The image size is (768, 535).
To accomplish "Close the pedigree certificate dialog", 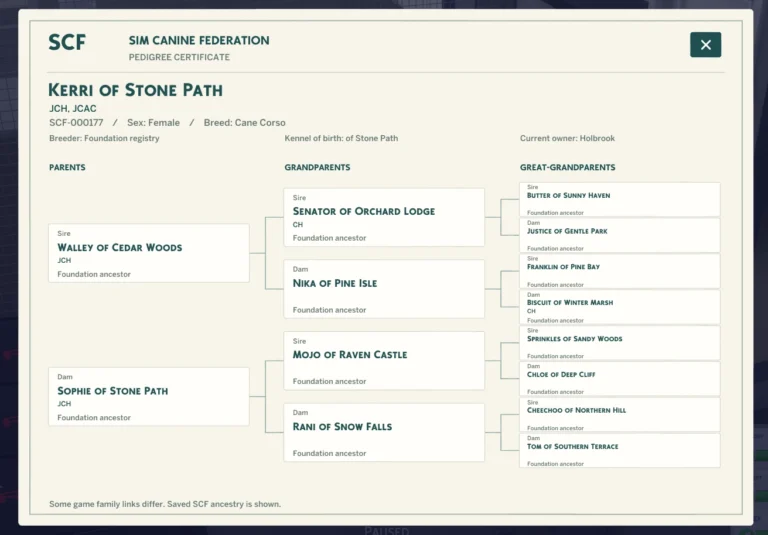I will click(705, 45).
